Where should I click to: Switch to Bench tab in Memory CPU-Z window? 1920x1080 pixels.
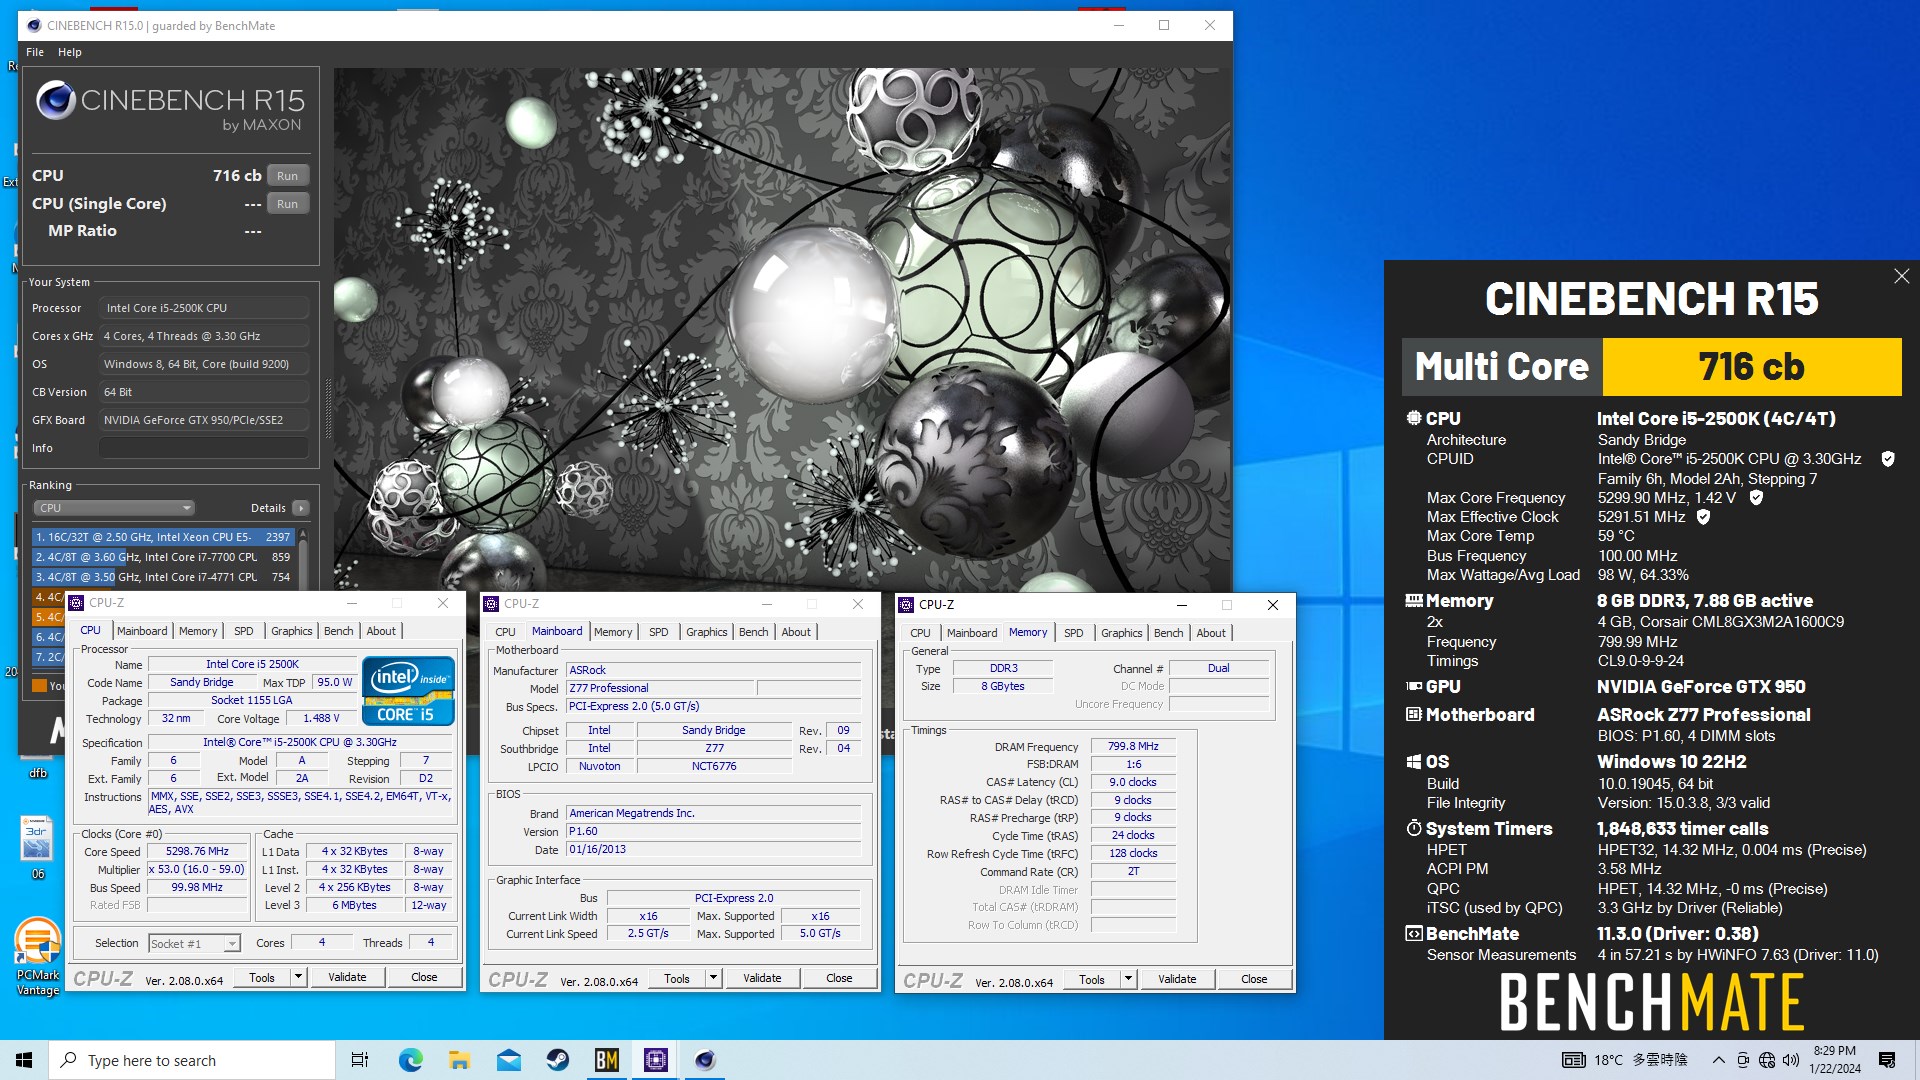tap(1168, 633)
